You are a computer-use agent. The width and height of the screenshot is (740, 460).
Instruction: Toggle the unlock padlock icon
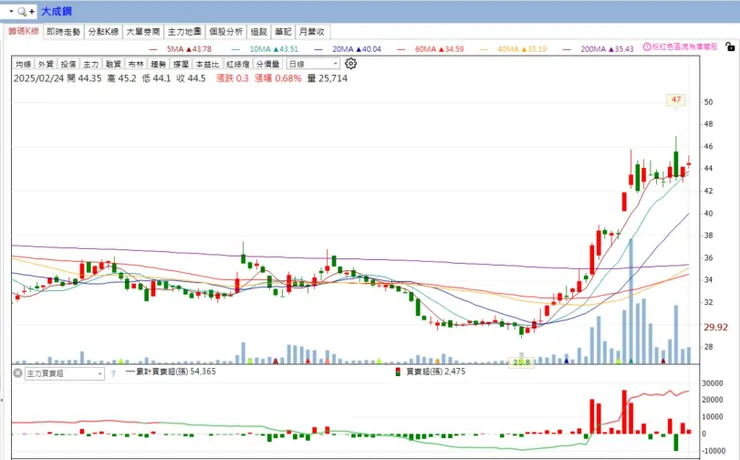click(x=730, y=47)
